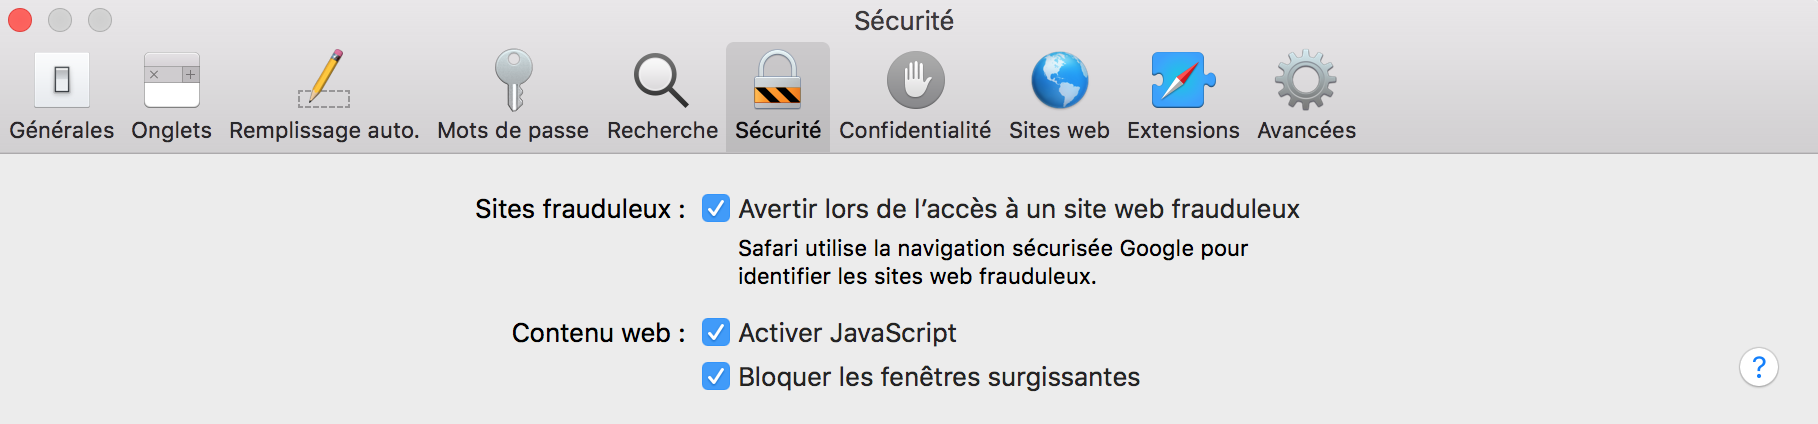Open Confidentialité hand icon
The image size is (1818, 424).
[915, 81]
